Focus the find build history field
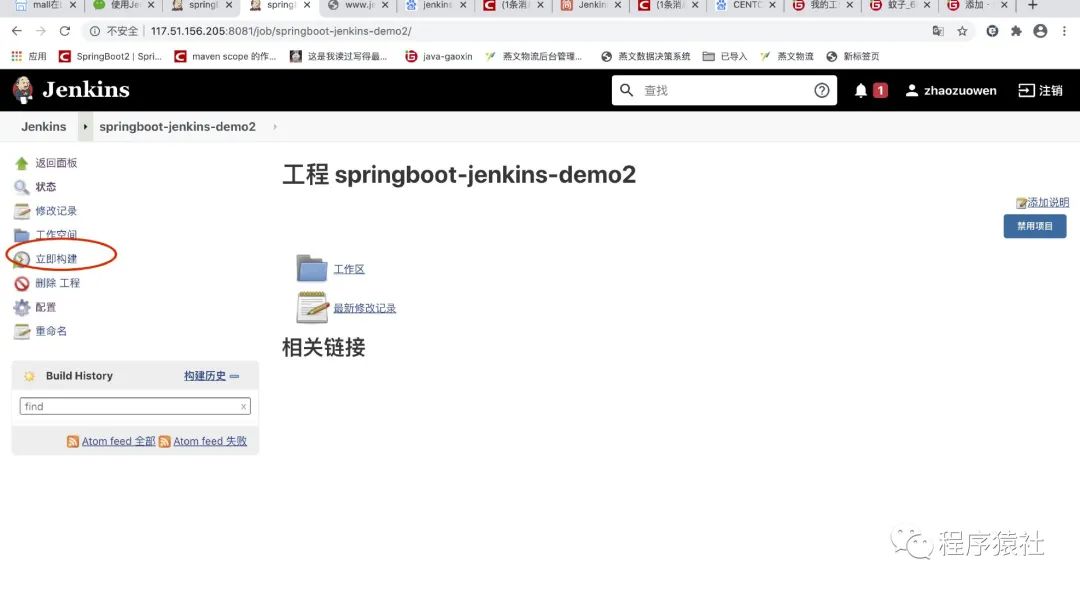The image size is (1080, 591). (135, 406)
